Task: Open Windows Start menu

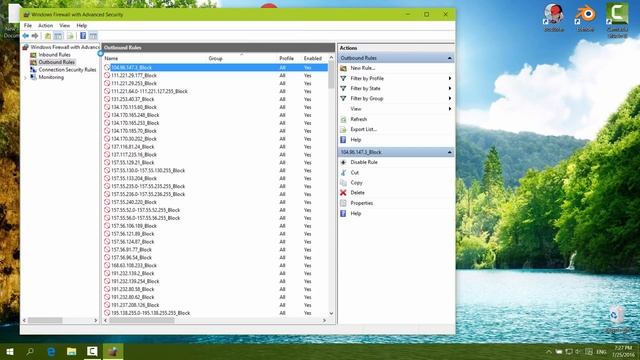Action: 10,351
